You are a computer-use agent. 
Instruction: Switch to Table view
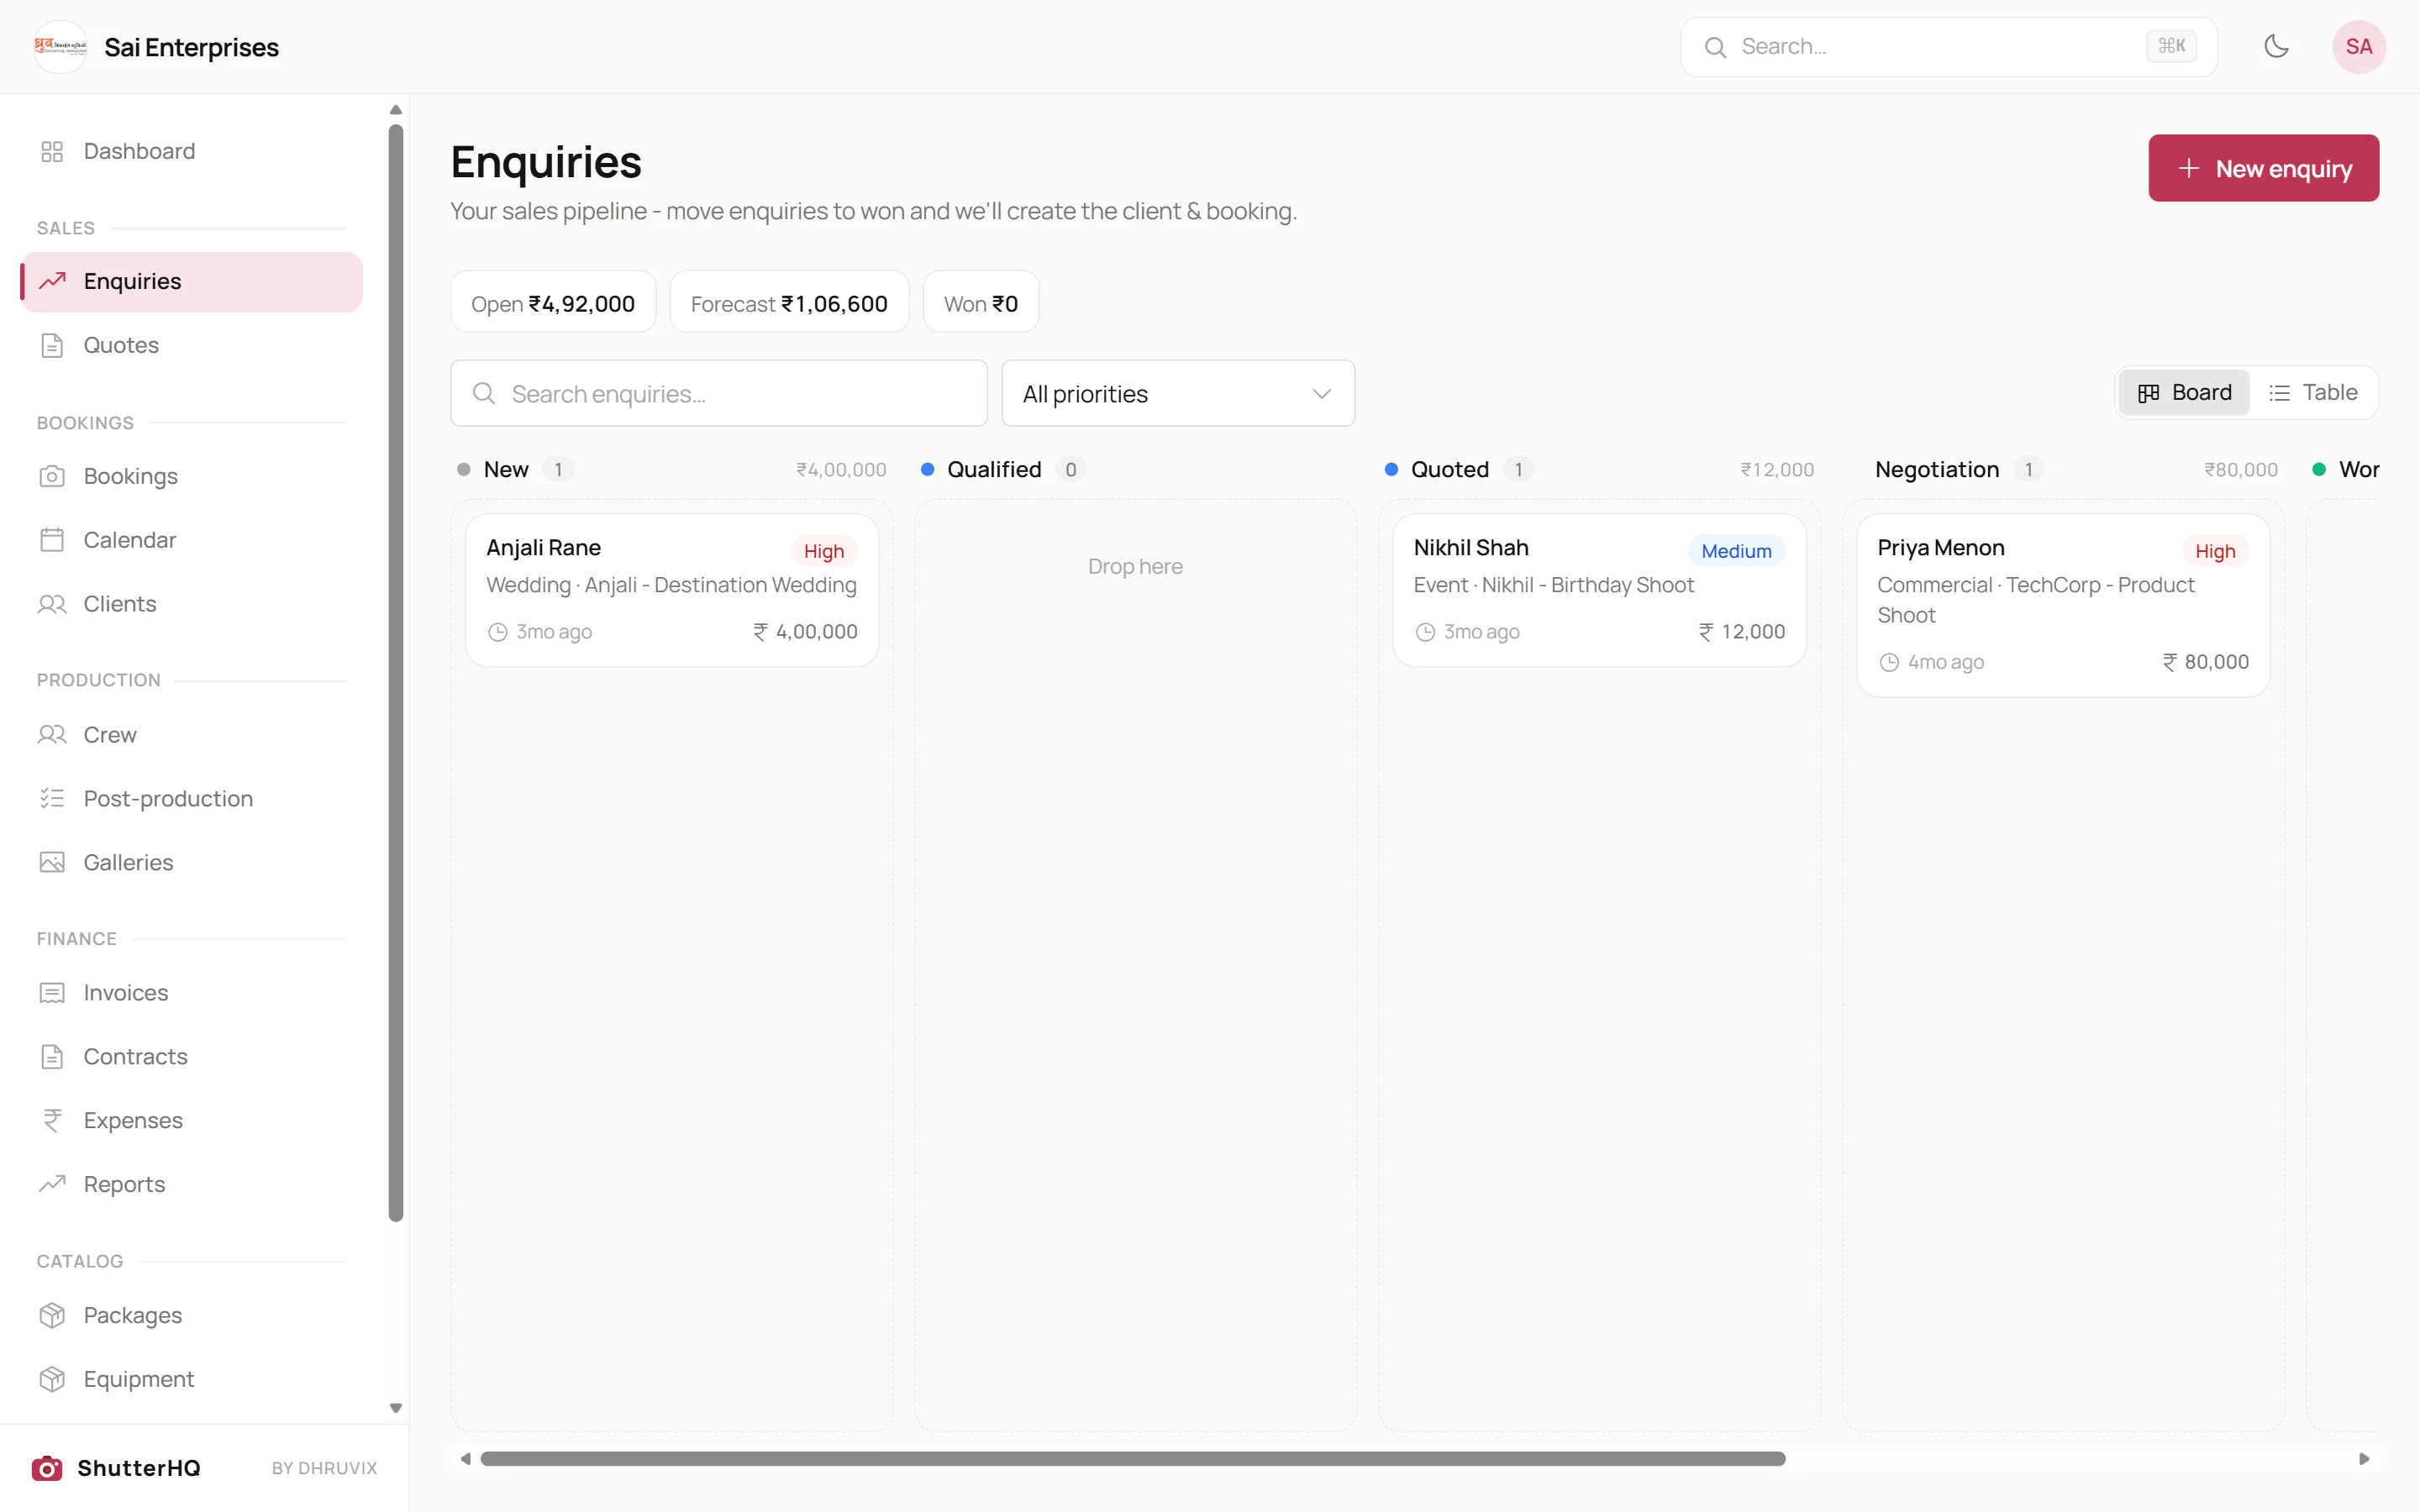tap(2313, 392)
